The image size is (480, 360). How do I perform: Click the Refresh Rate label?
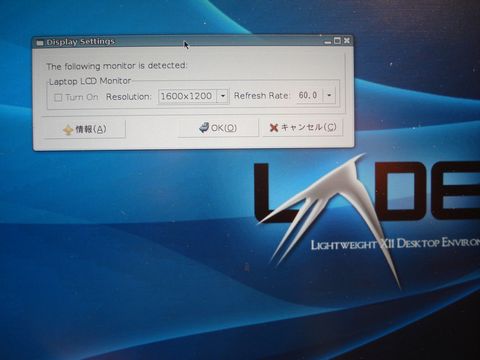tap(261, 96)
